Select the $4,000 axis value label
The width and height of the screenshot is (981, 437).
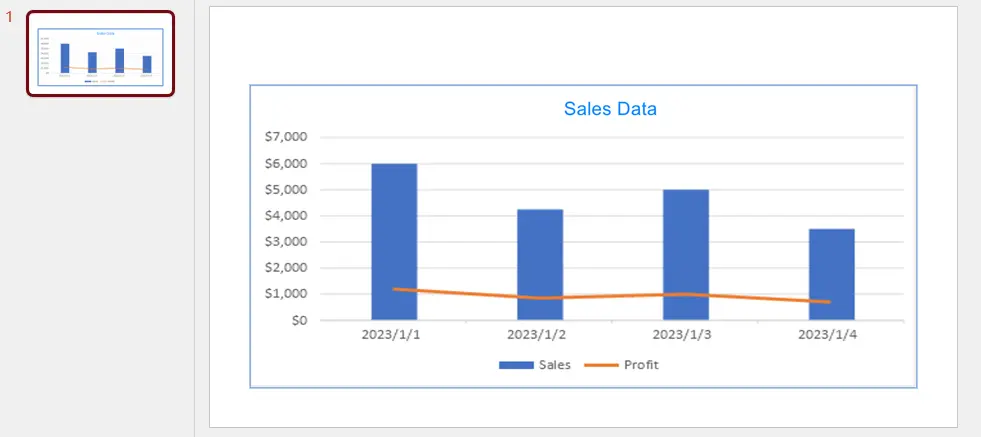point(286,215)
